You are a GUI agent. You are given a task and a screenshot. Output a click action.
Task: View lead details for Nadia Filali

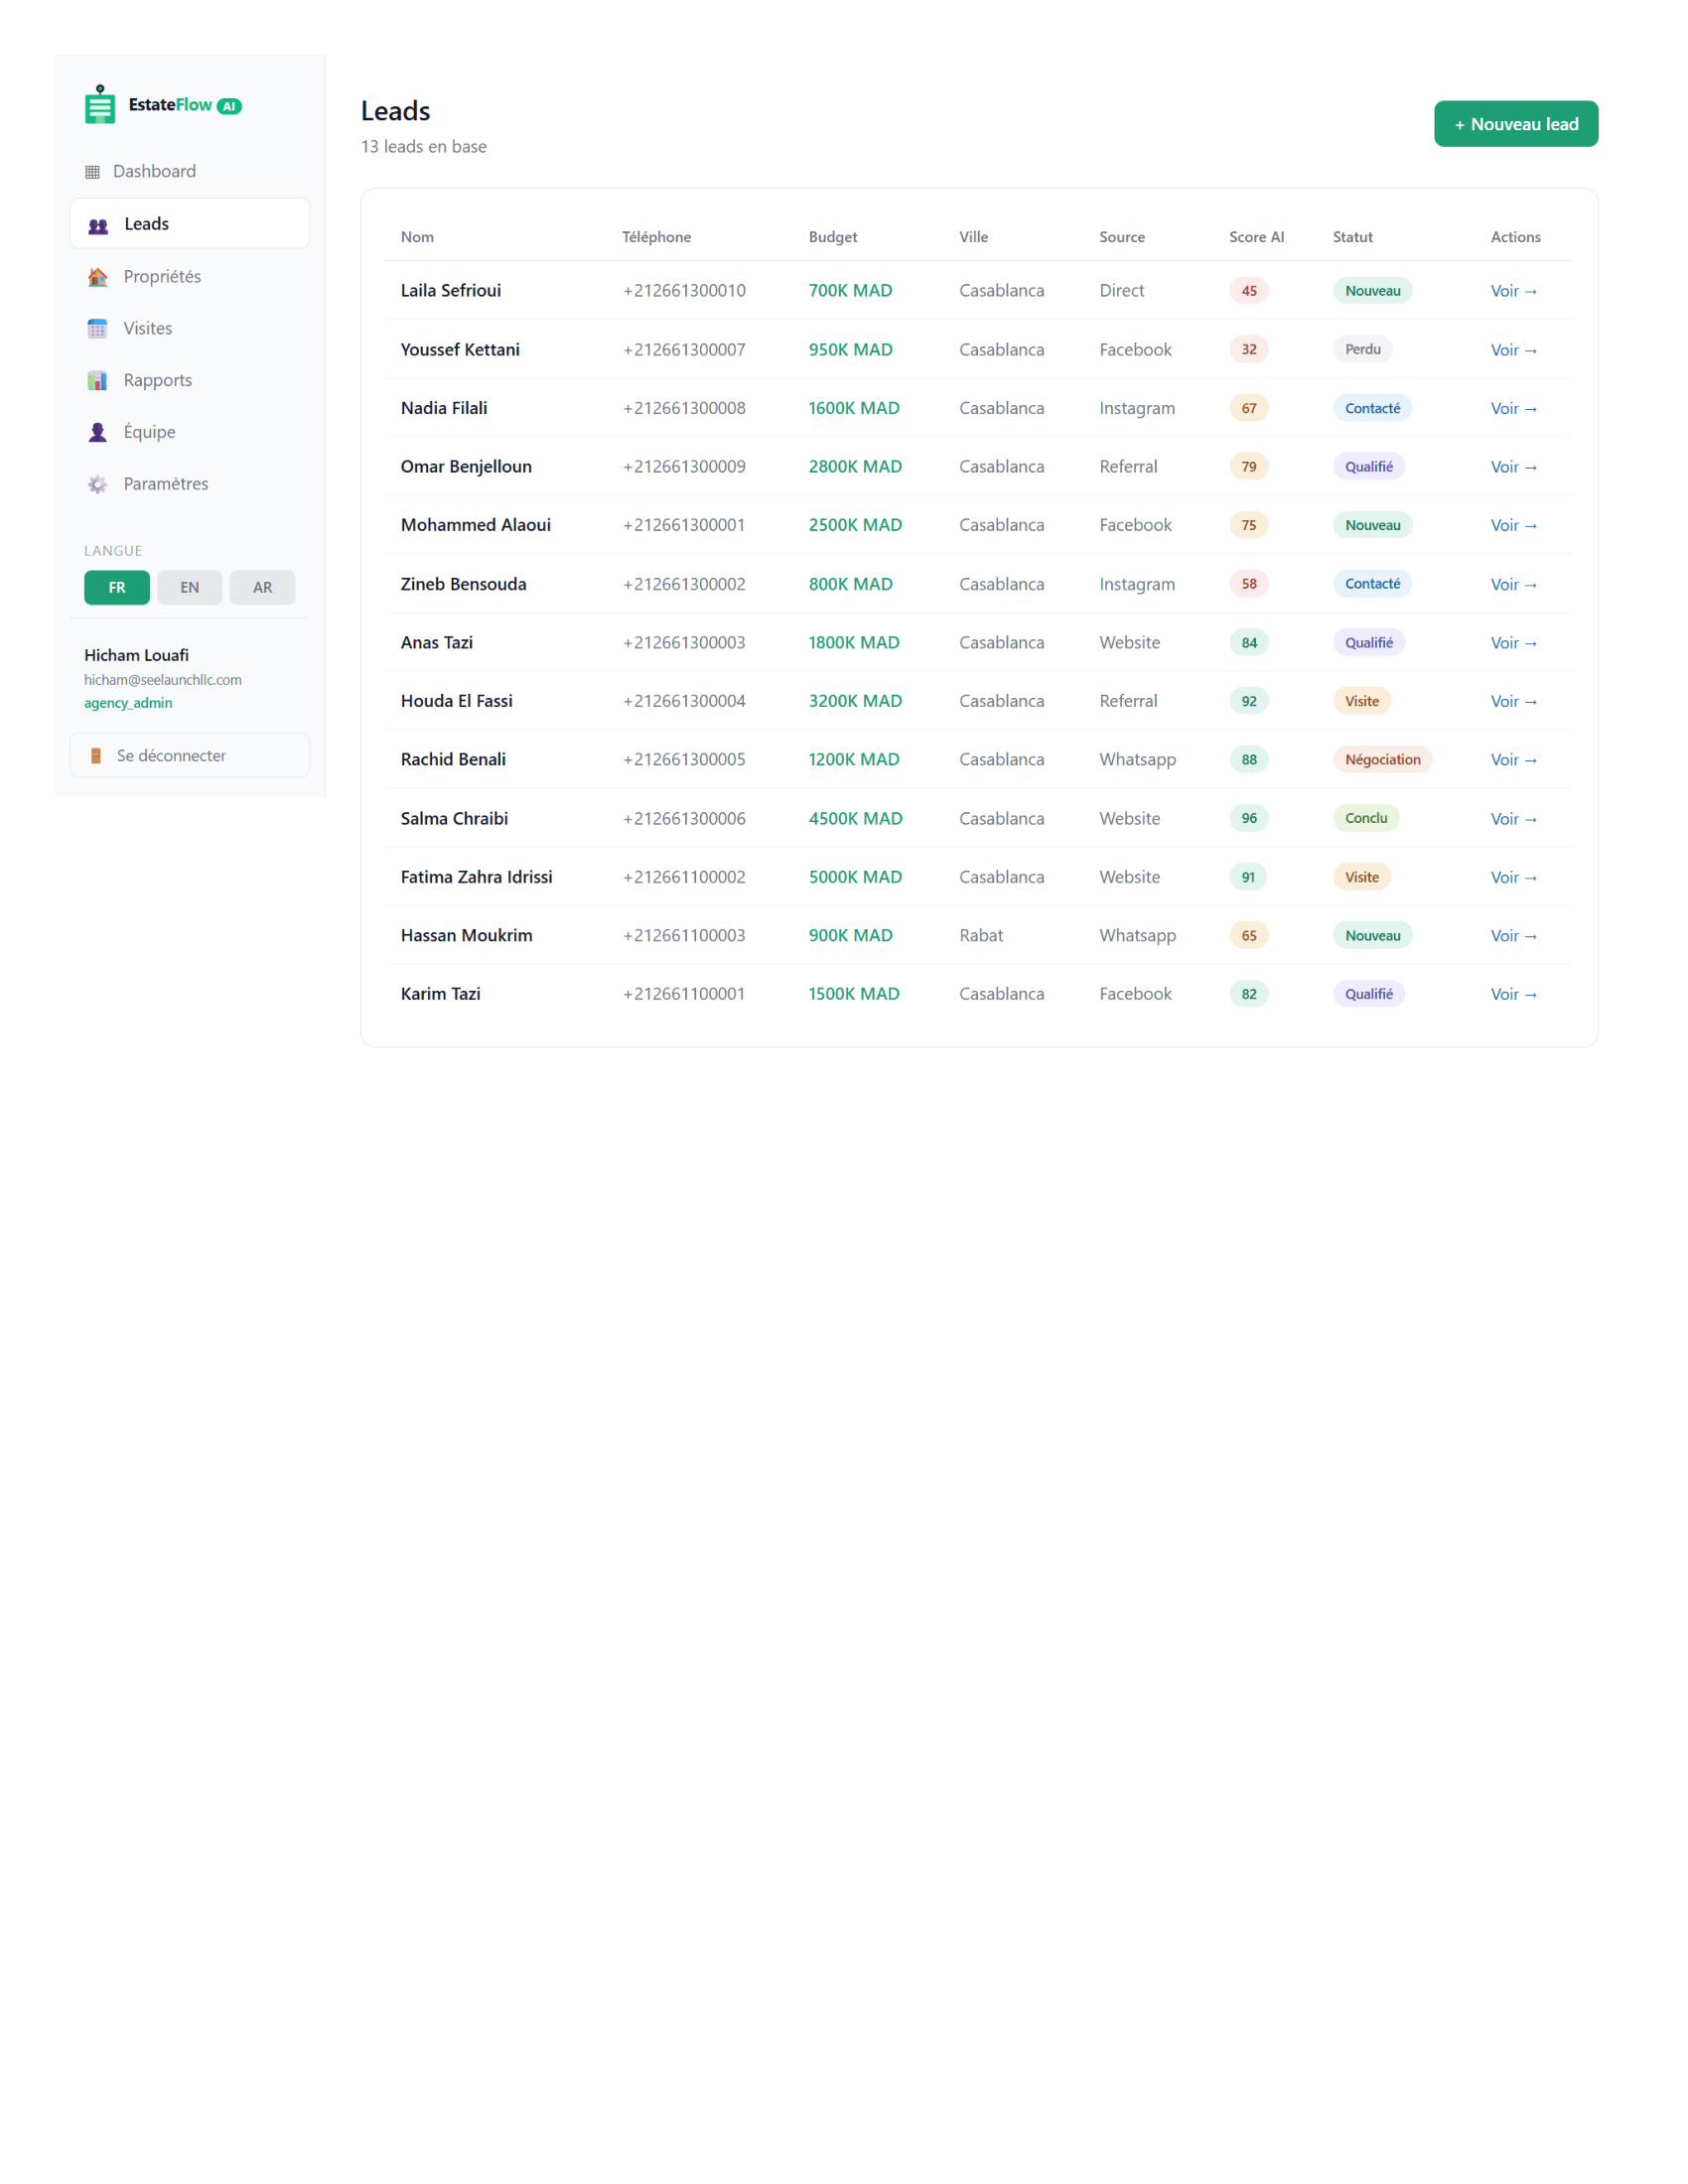click(x=1513, y=408)
